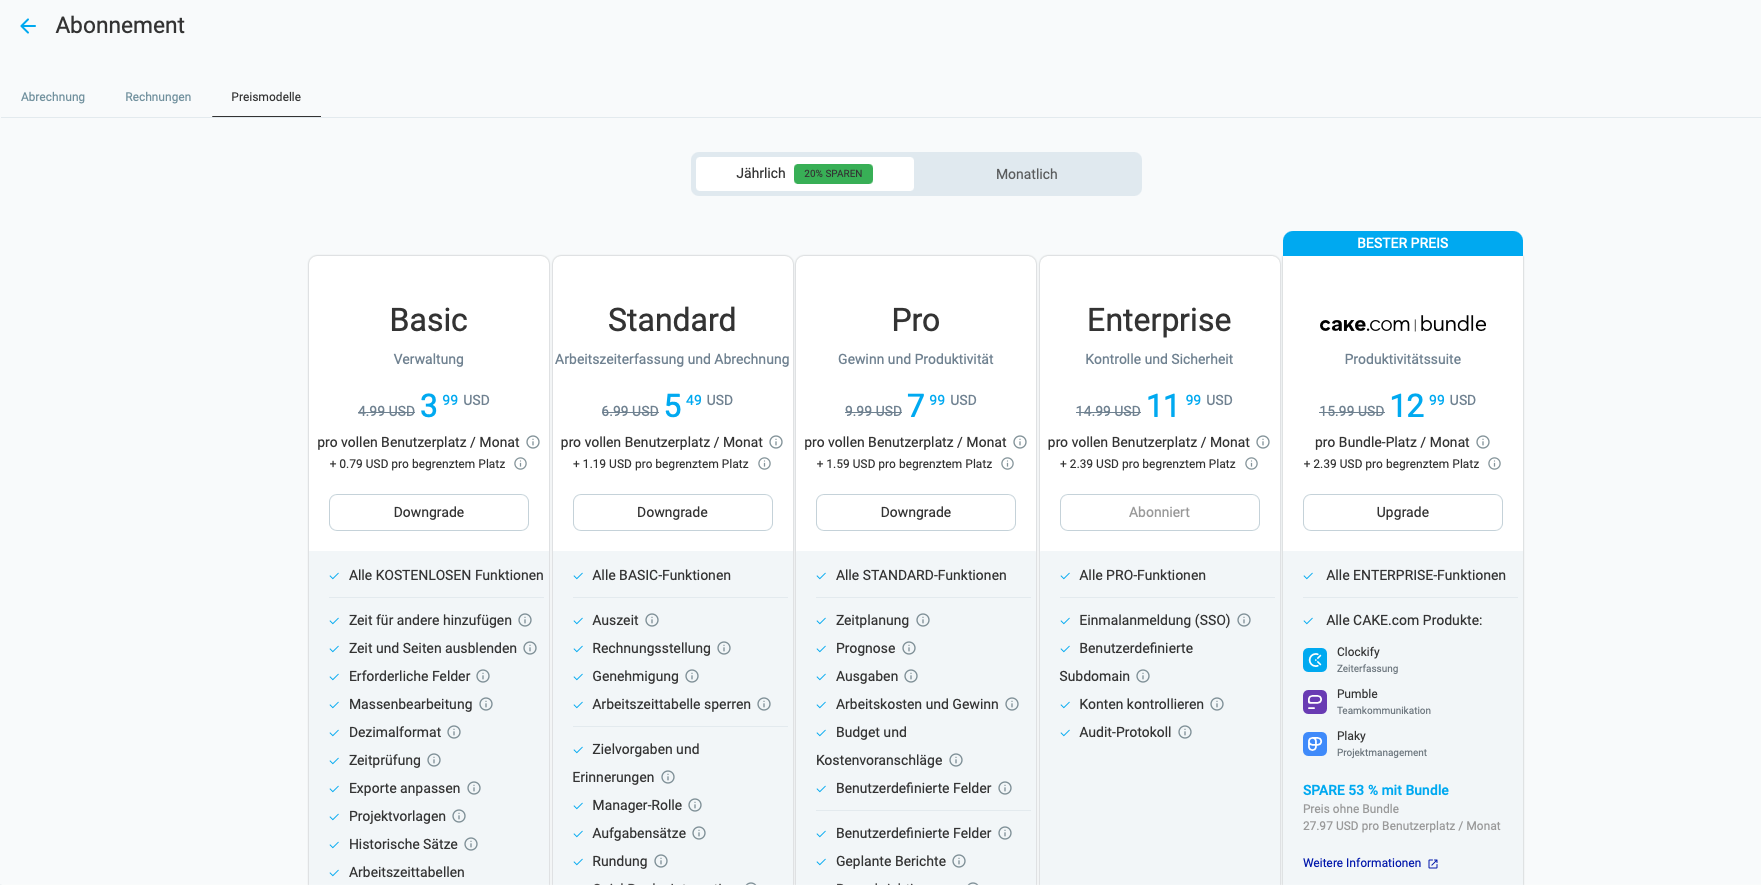The width and height of the screenshot is (1761, 885).
Task: Click the info icon beside Arbeitszeittabelle sperren
Action: (764, 704)
